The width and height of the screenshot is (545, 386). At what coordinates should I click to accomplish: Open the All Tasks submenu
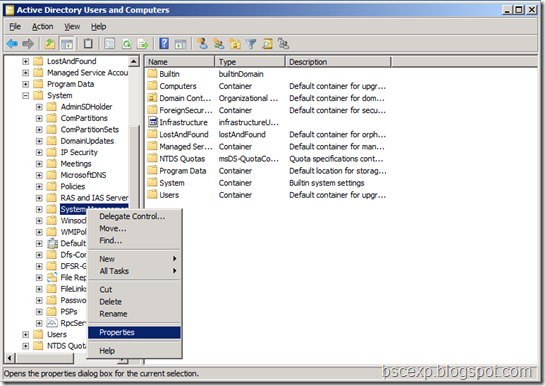click(134, 271)
